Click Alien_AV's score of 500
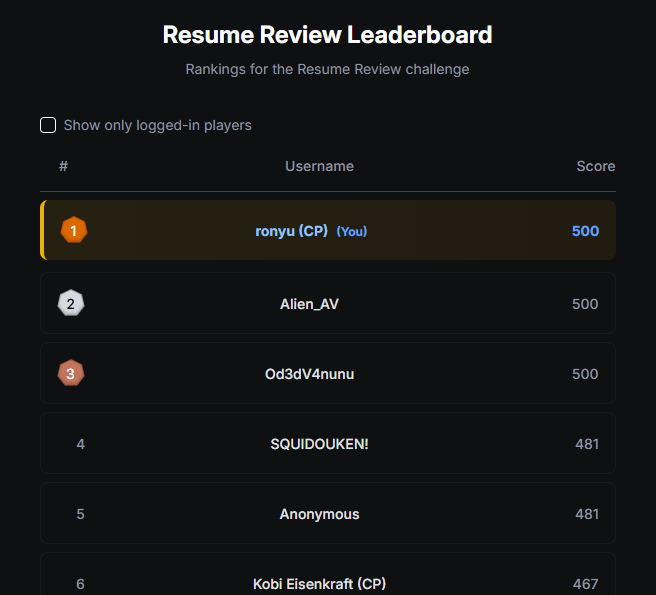The image size is (656, 595). coord(585,304)
